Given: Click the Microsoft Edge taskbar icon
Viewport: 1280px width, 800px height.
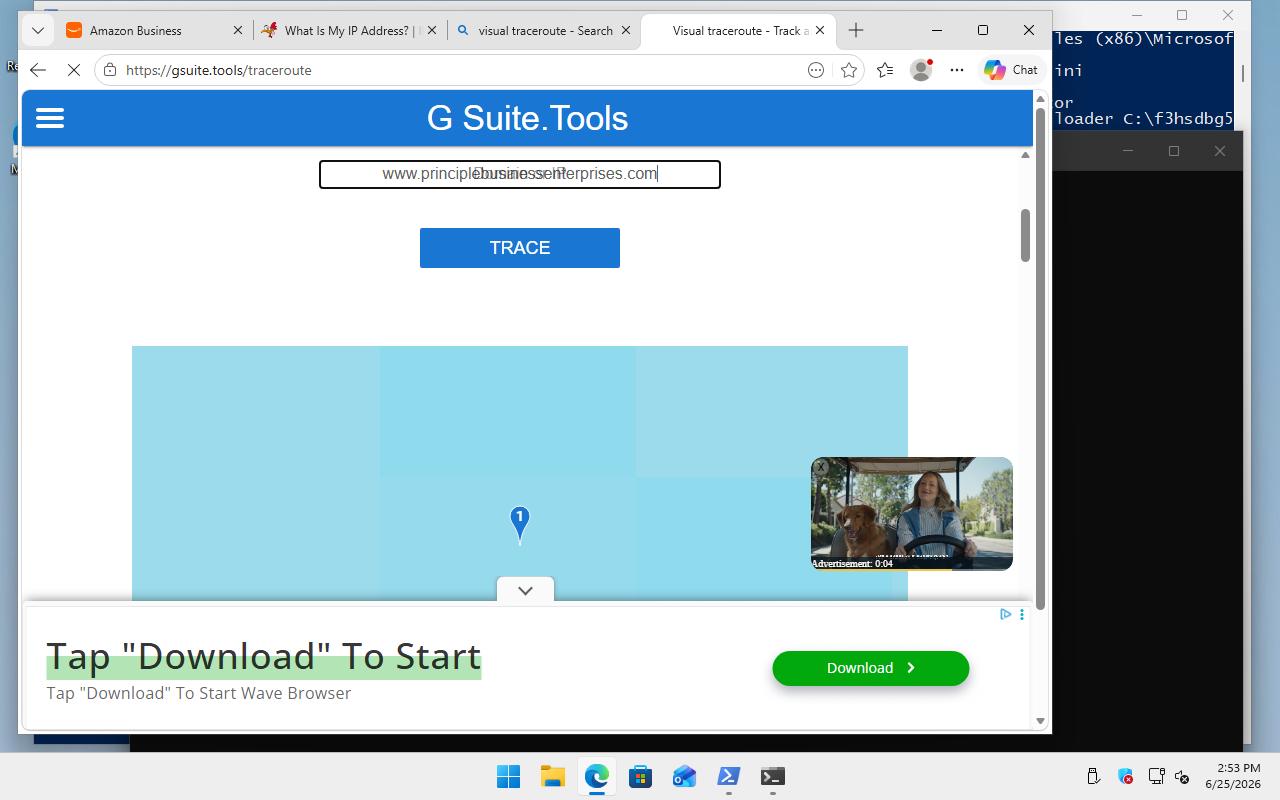Looking at the screenshot, I should [x=596, y=776].
